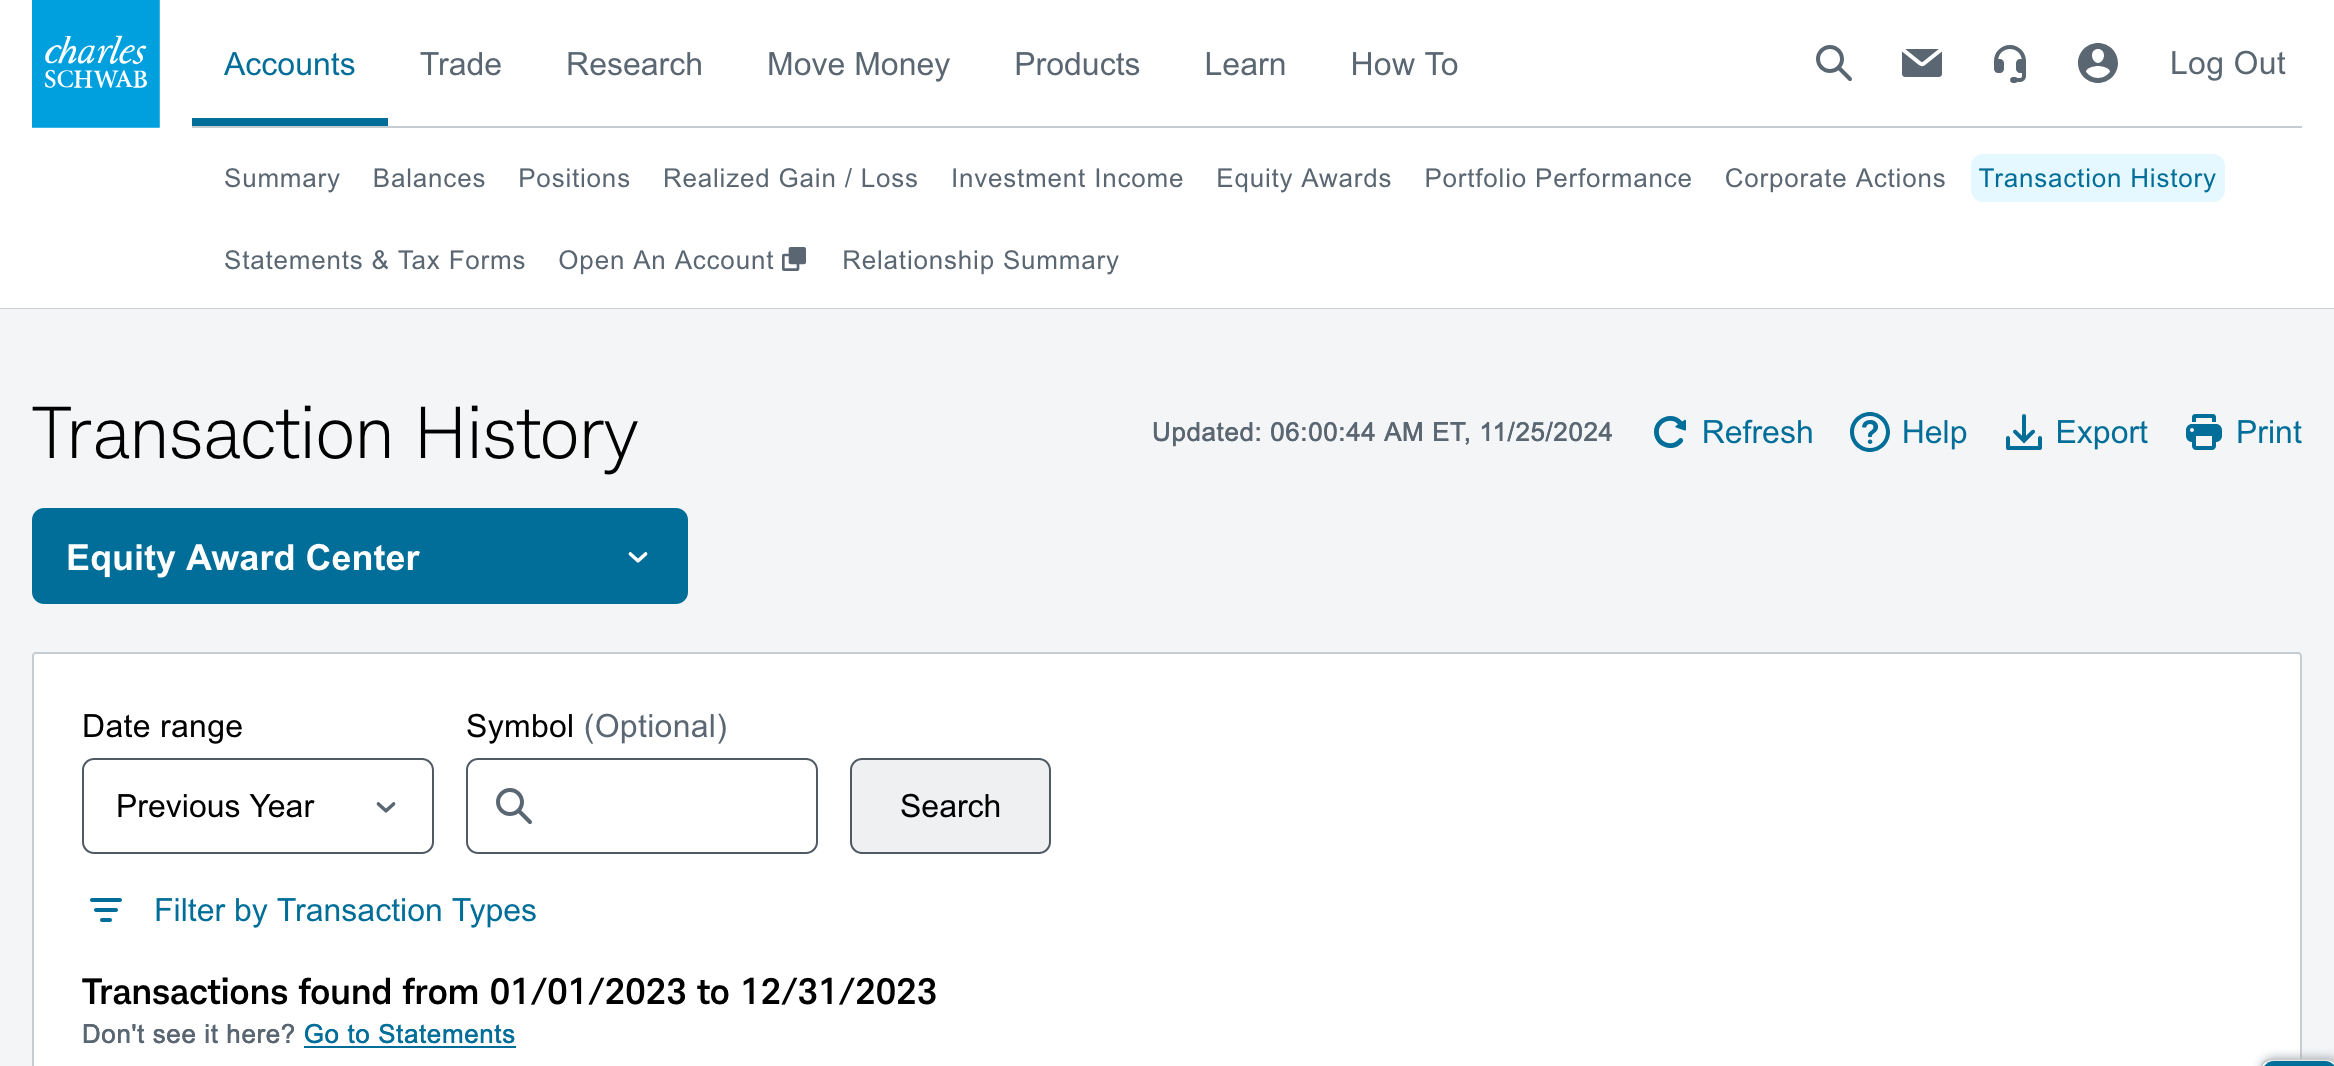Viewport: 2334px width, 1066px height.
Task: Follow the Go to Statements link
Action: pos(409,1034)
